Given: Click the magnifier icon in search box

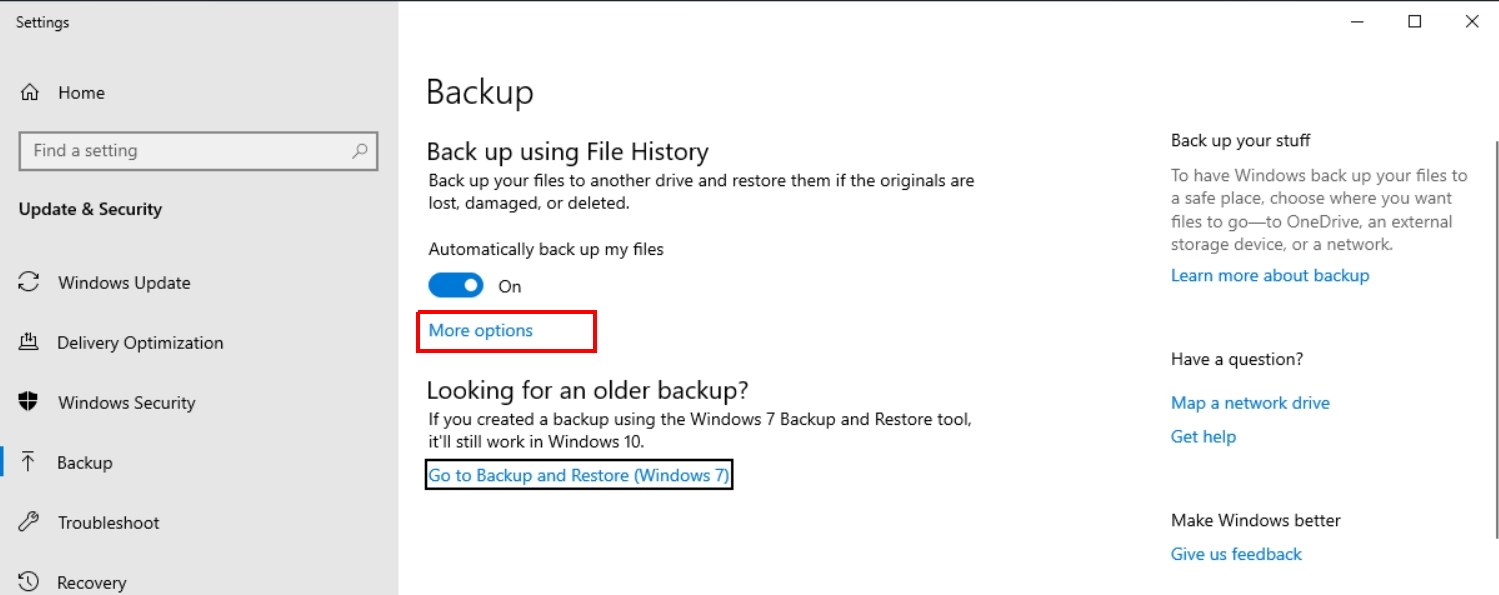Looking at the screenshot, I should (x=359, y=151).
